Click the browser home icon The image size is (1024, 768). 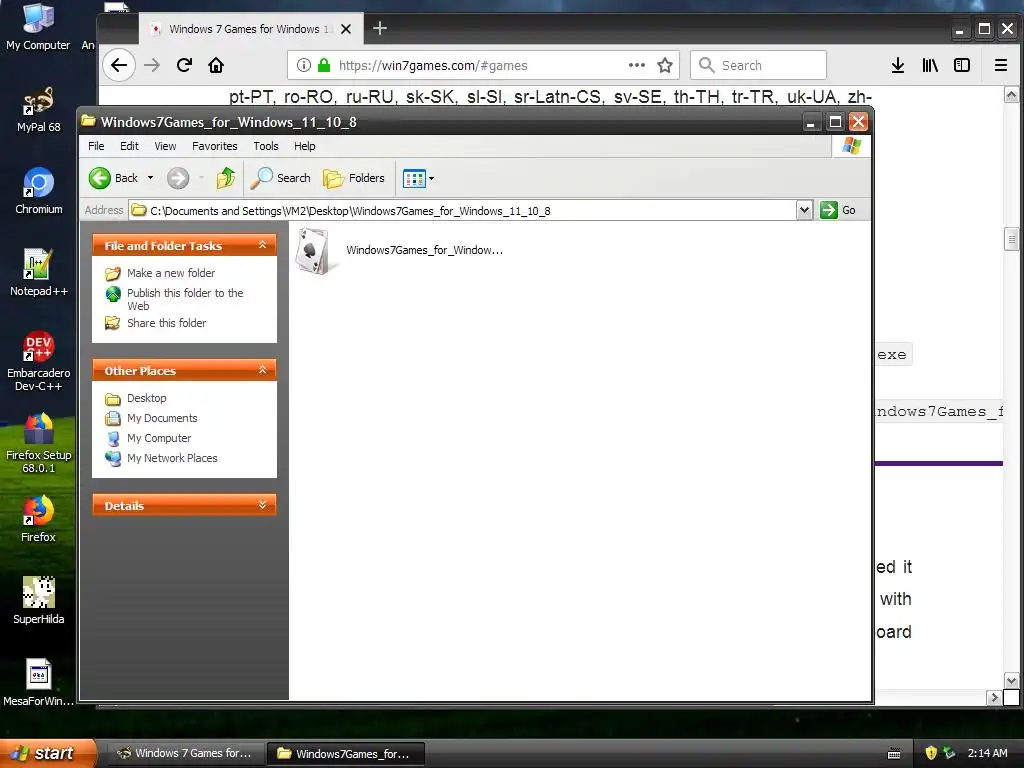[x=216, y=65]
